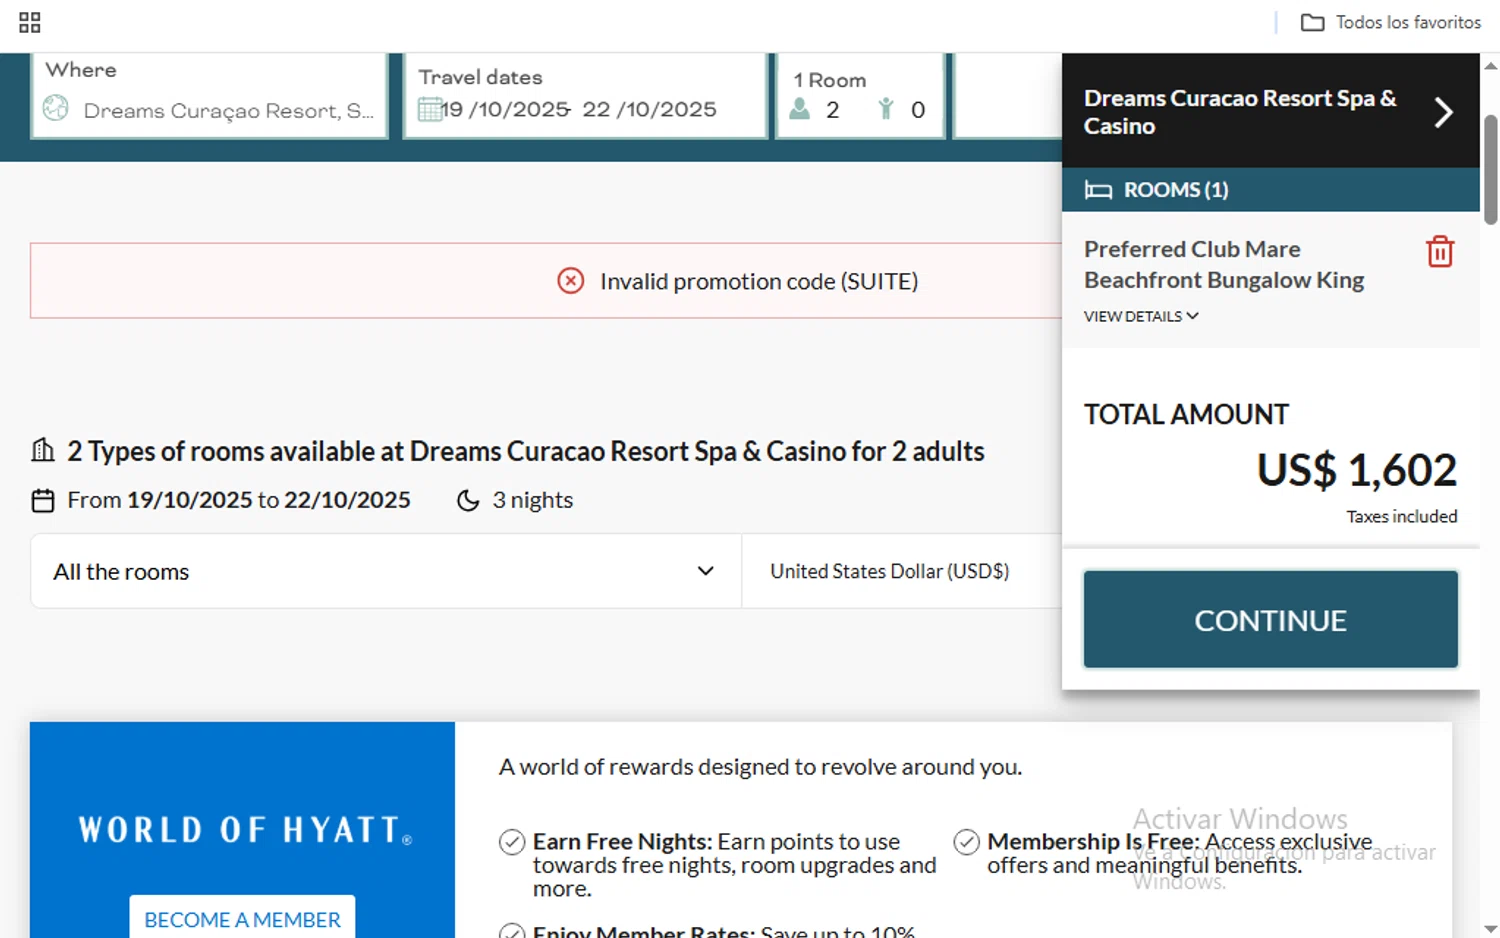Click the checkmark beside Earn Free Nights
The image size is (1500, 938).
512,842
